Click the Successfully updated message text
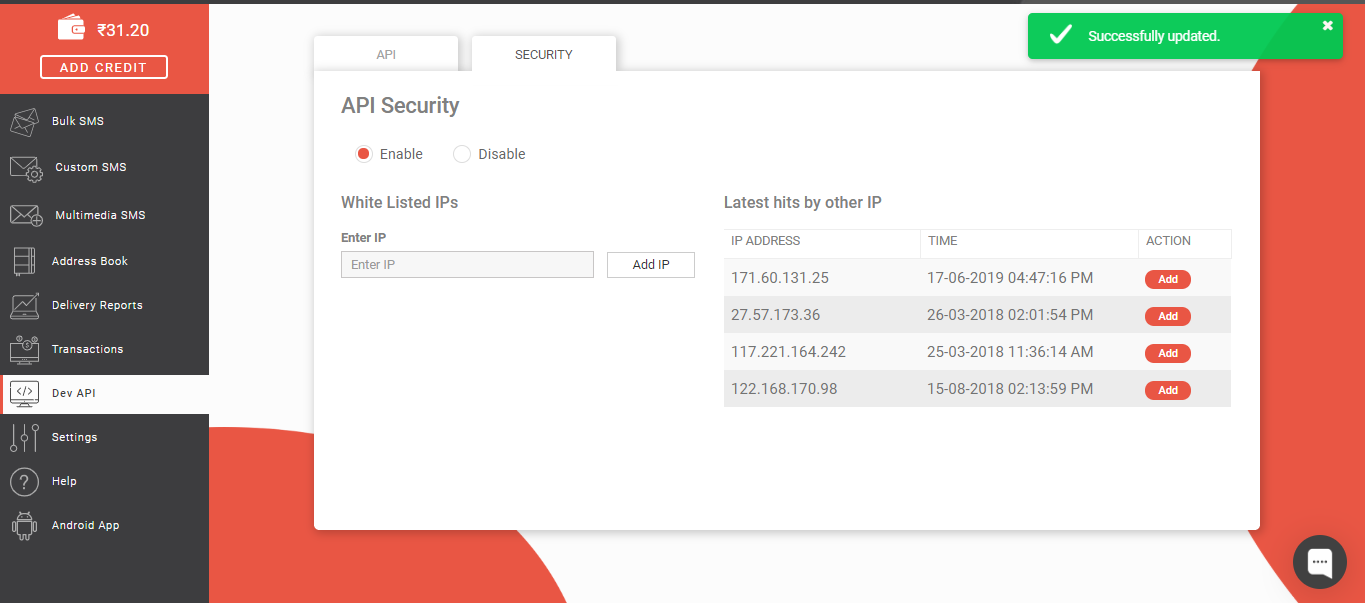This screenshot has width=1365, height=603. tap(1154, 36)
